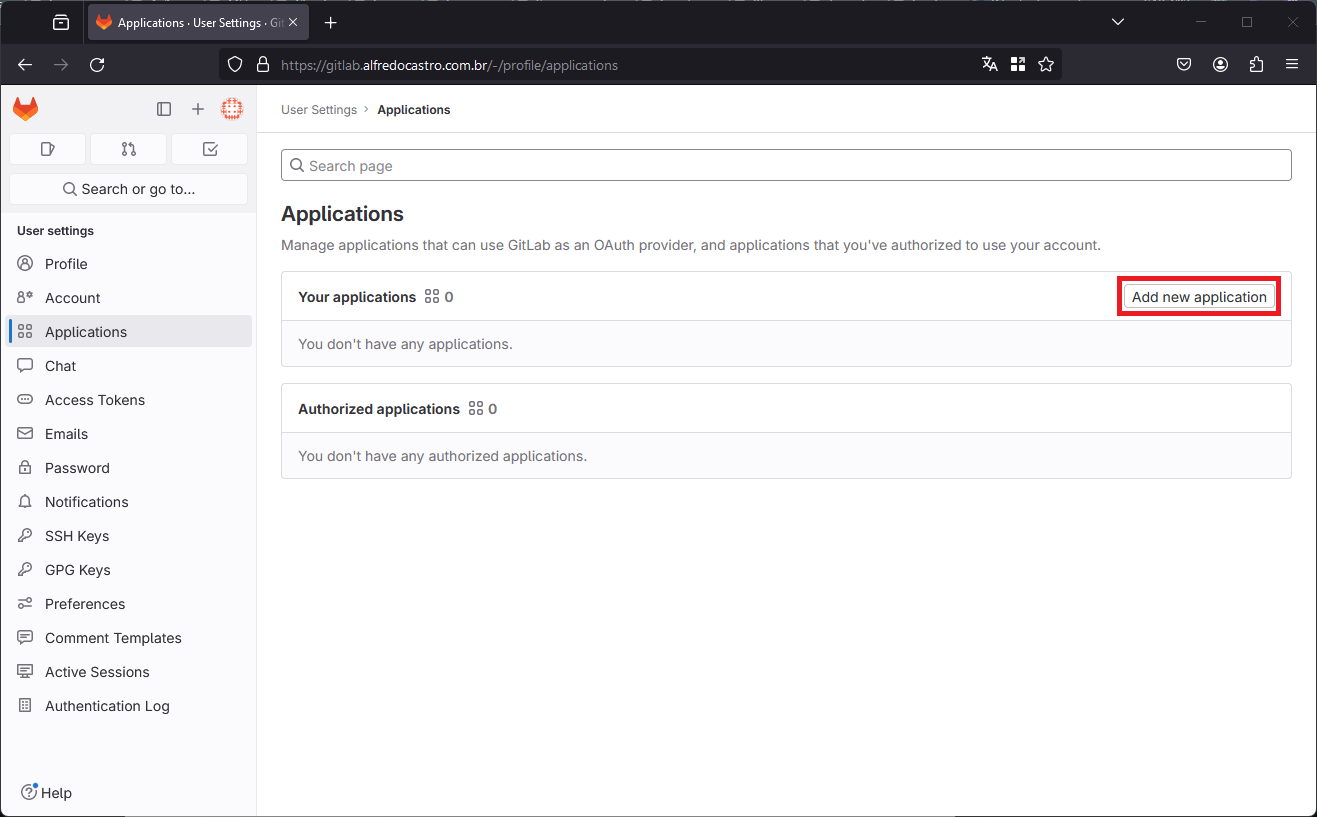Open GPG Keys settings
1317x817 pixels.
click(129, 570)
